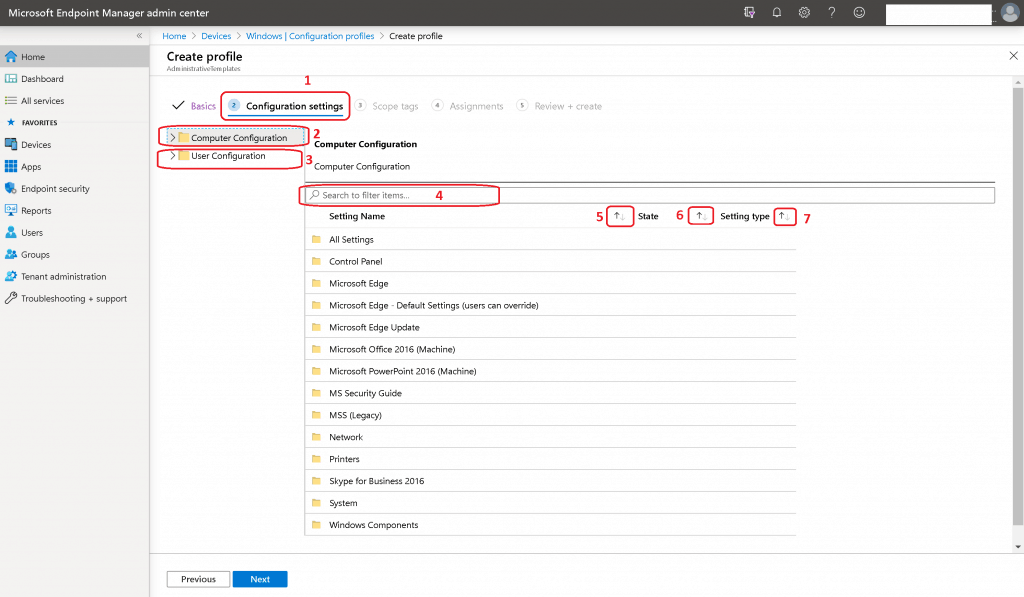This screenshot has height=597, width=1024.
Task: Click the Next button
Action: coord(259,578)
